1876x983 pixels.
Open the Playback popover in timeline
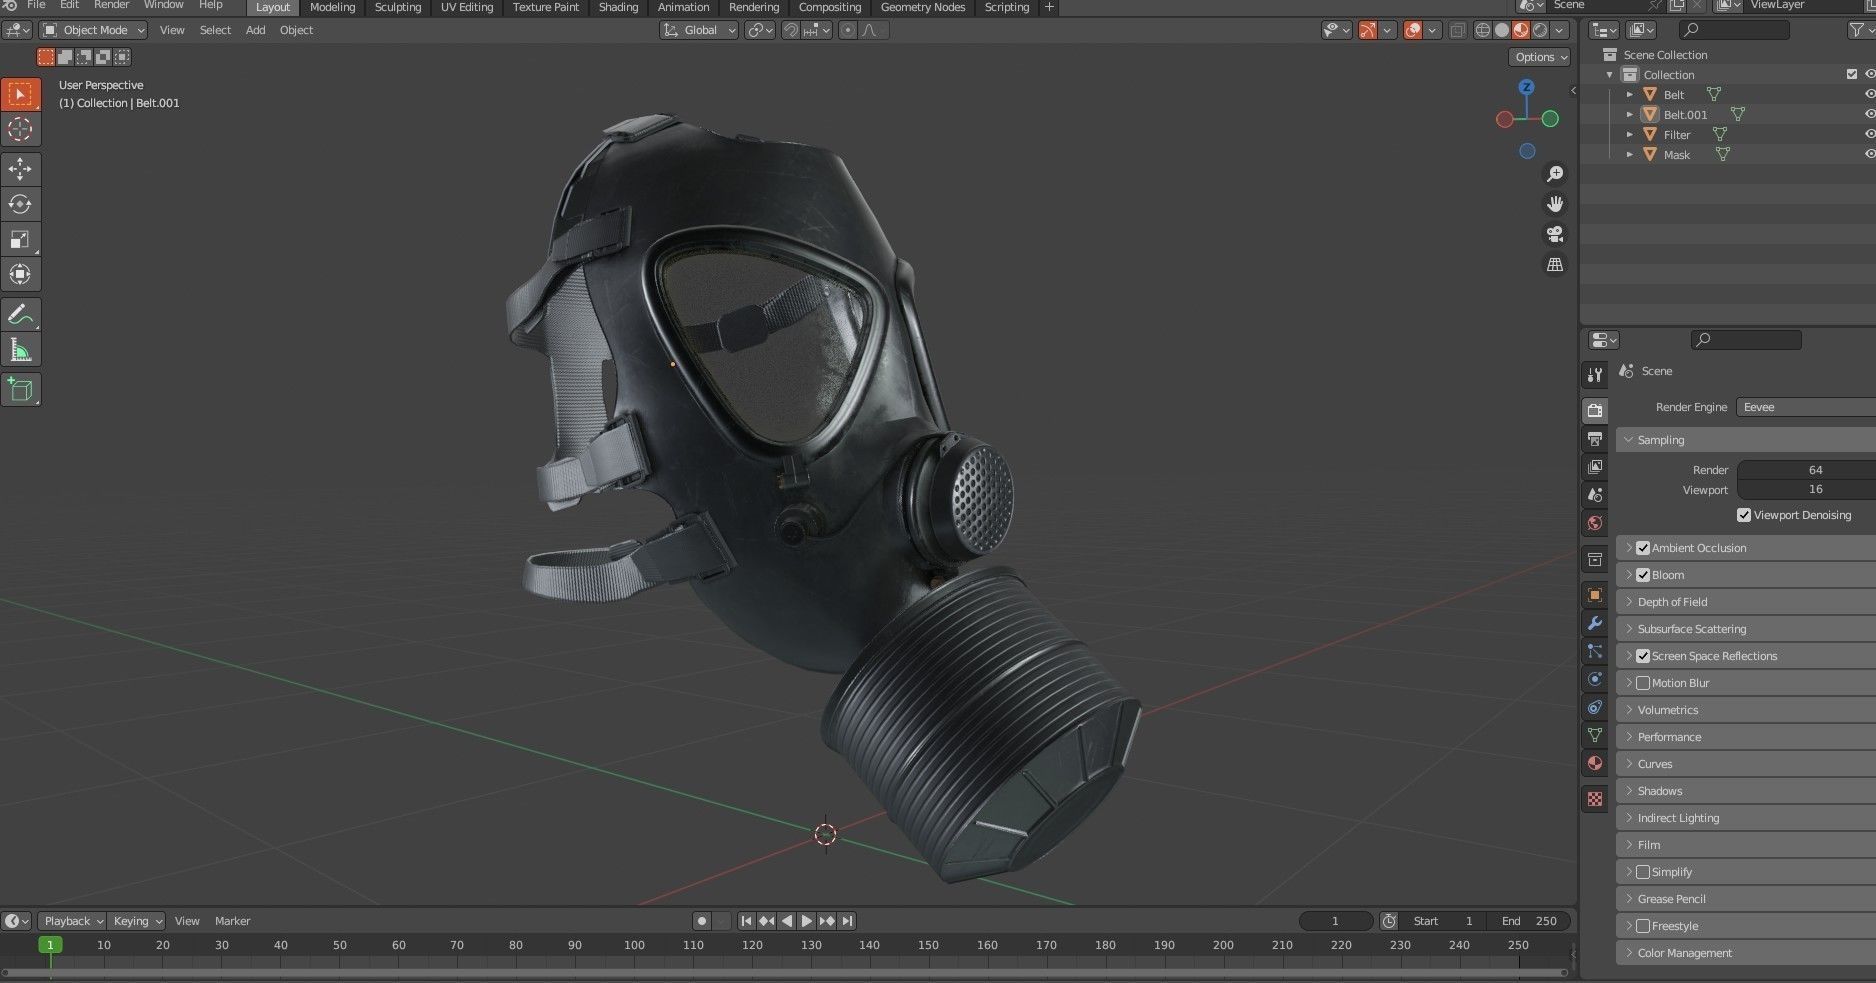(x=74, y=921)
